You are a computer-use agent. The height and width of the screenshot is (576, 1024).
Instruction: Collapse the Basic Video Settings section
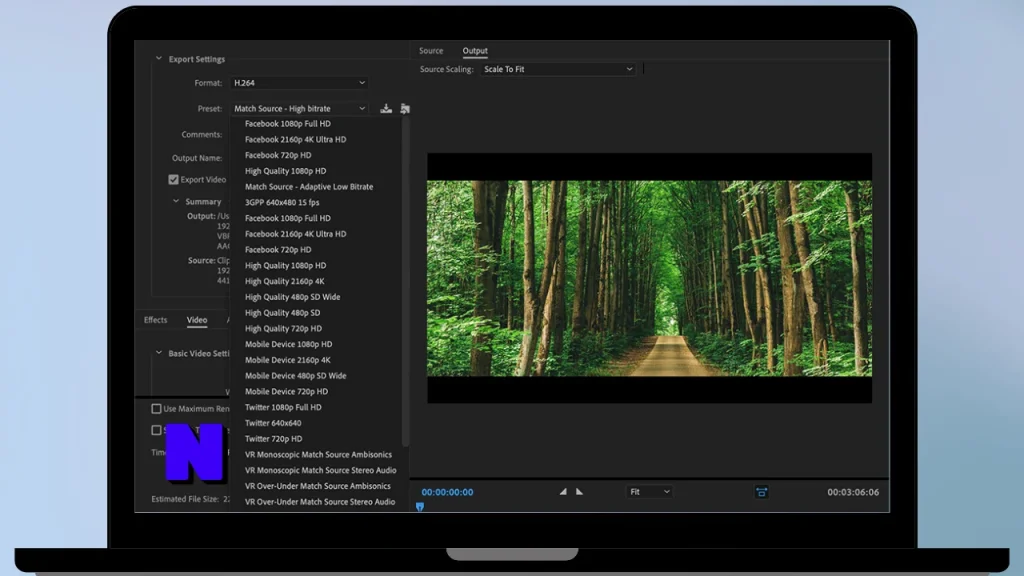(159, 353)
